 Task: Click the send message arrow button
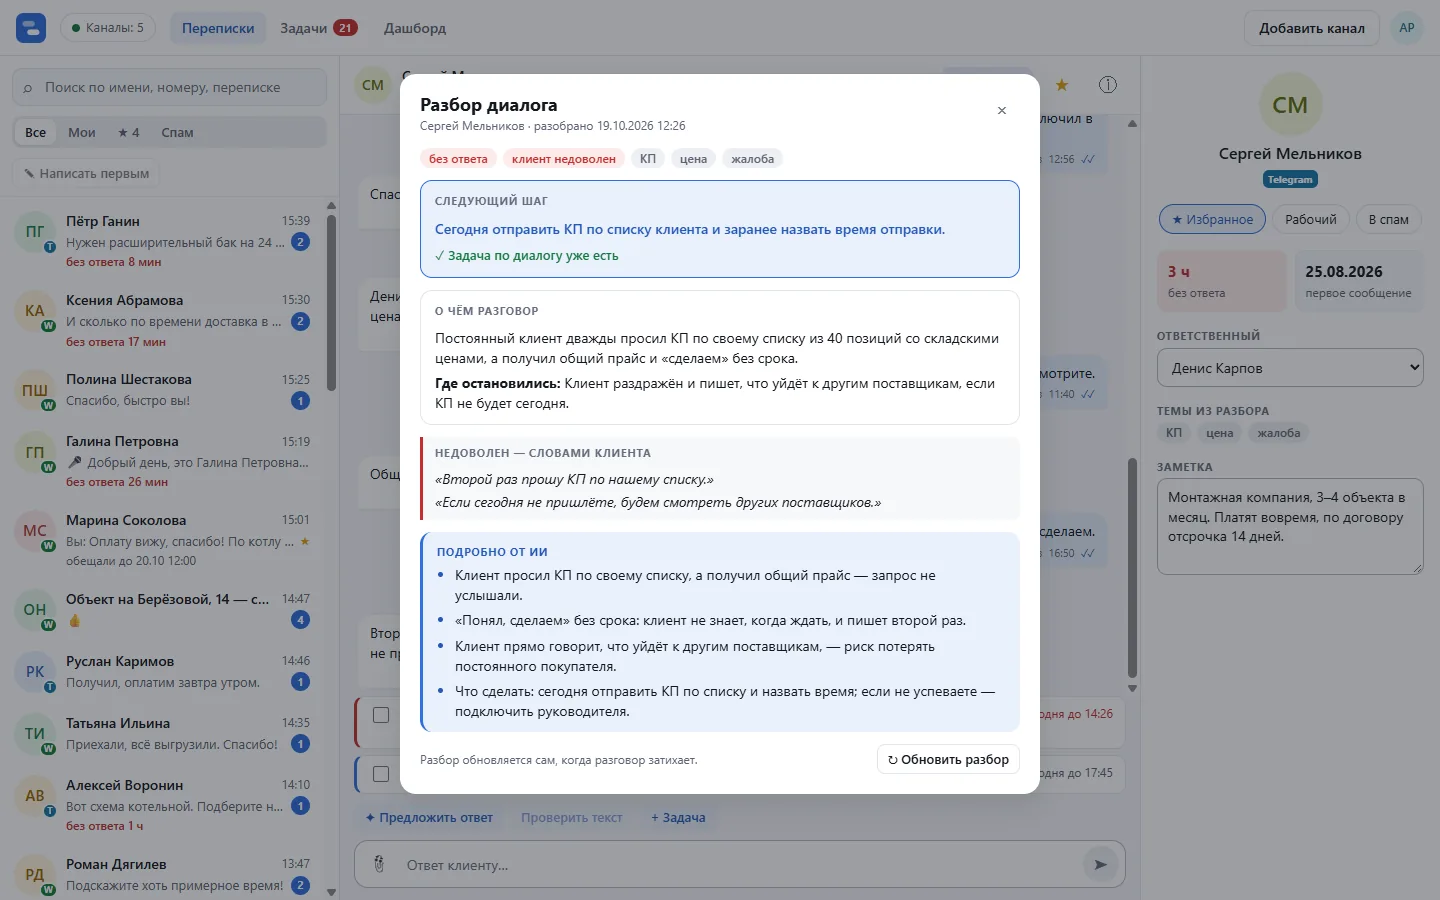coord(1100,864)
